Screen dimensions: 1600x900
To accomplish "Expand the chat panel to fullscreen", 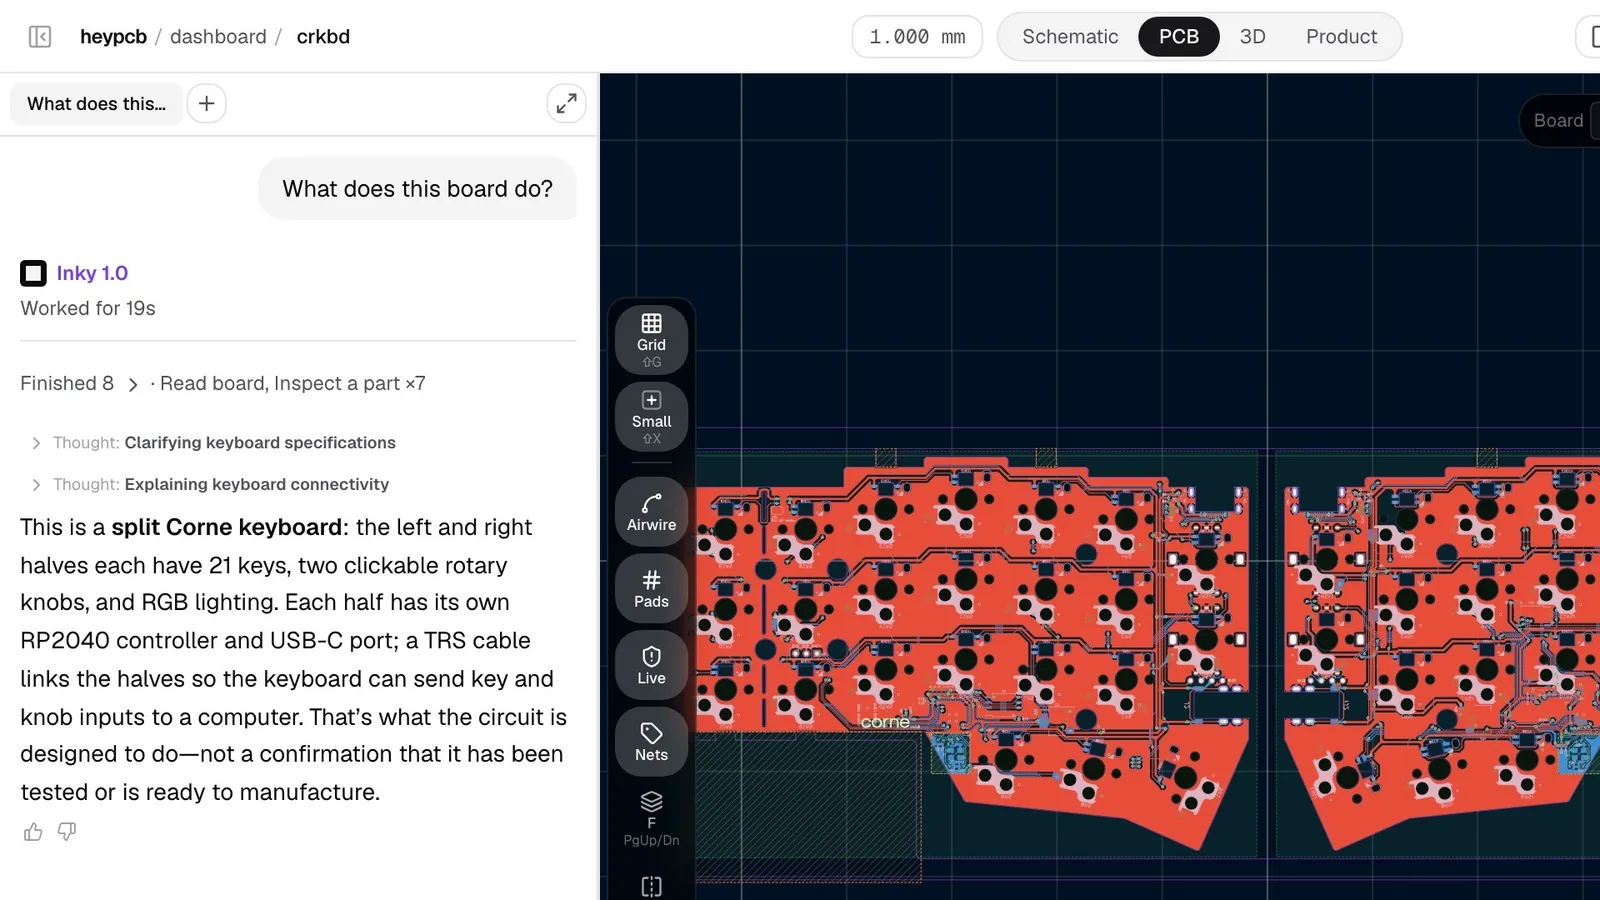I will point(566,104).
